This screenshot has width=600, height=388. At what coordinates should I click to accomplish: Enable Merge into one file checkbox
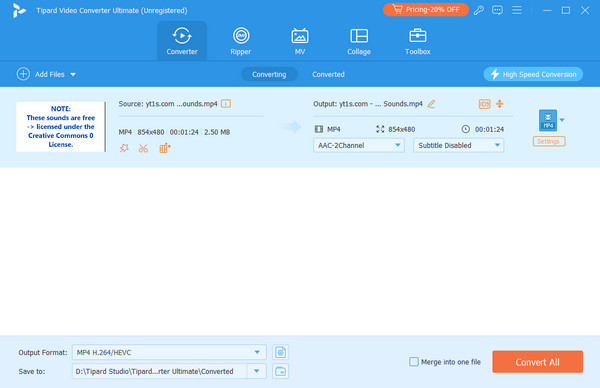(x=414, y=362)
